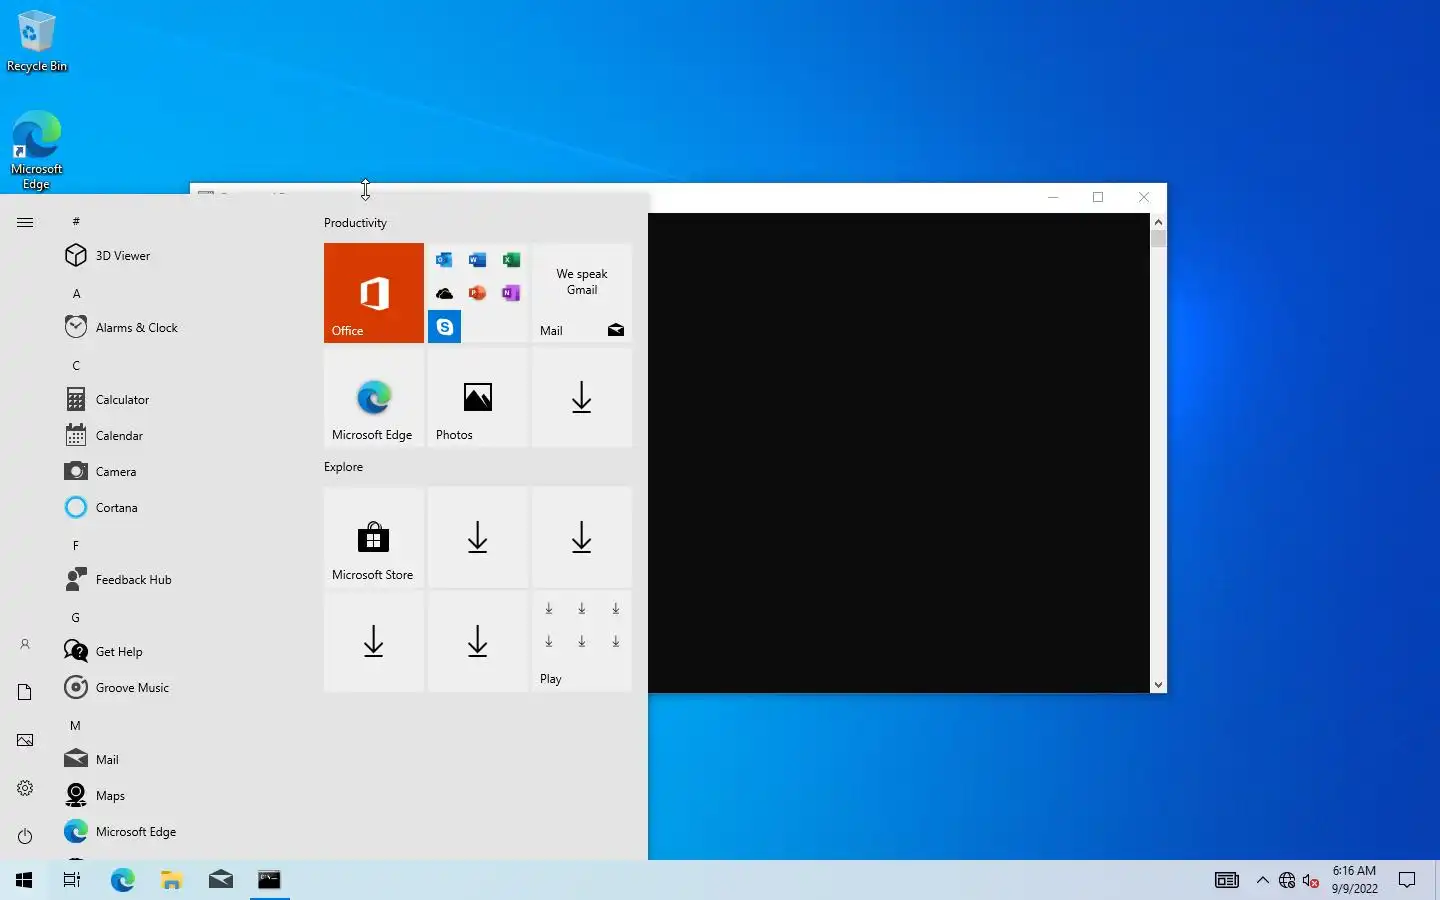Open the Excel icon in Office group tile
Viewport: 1440px width, 900px height.
(x=511, y=260)
